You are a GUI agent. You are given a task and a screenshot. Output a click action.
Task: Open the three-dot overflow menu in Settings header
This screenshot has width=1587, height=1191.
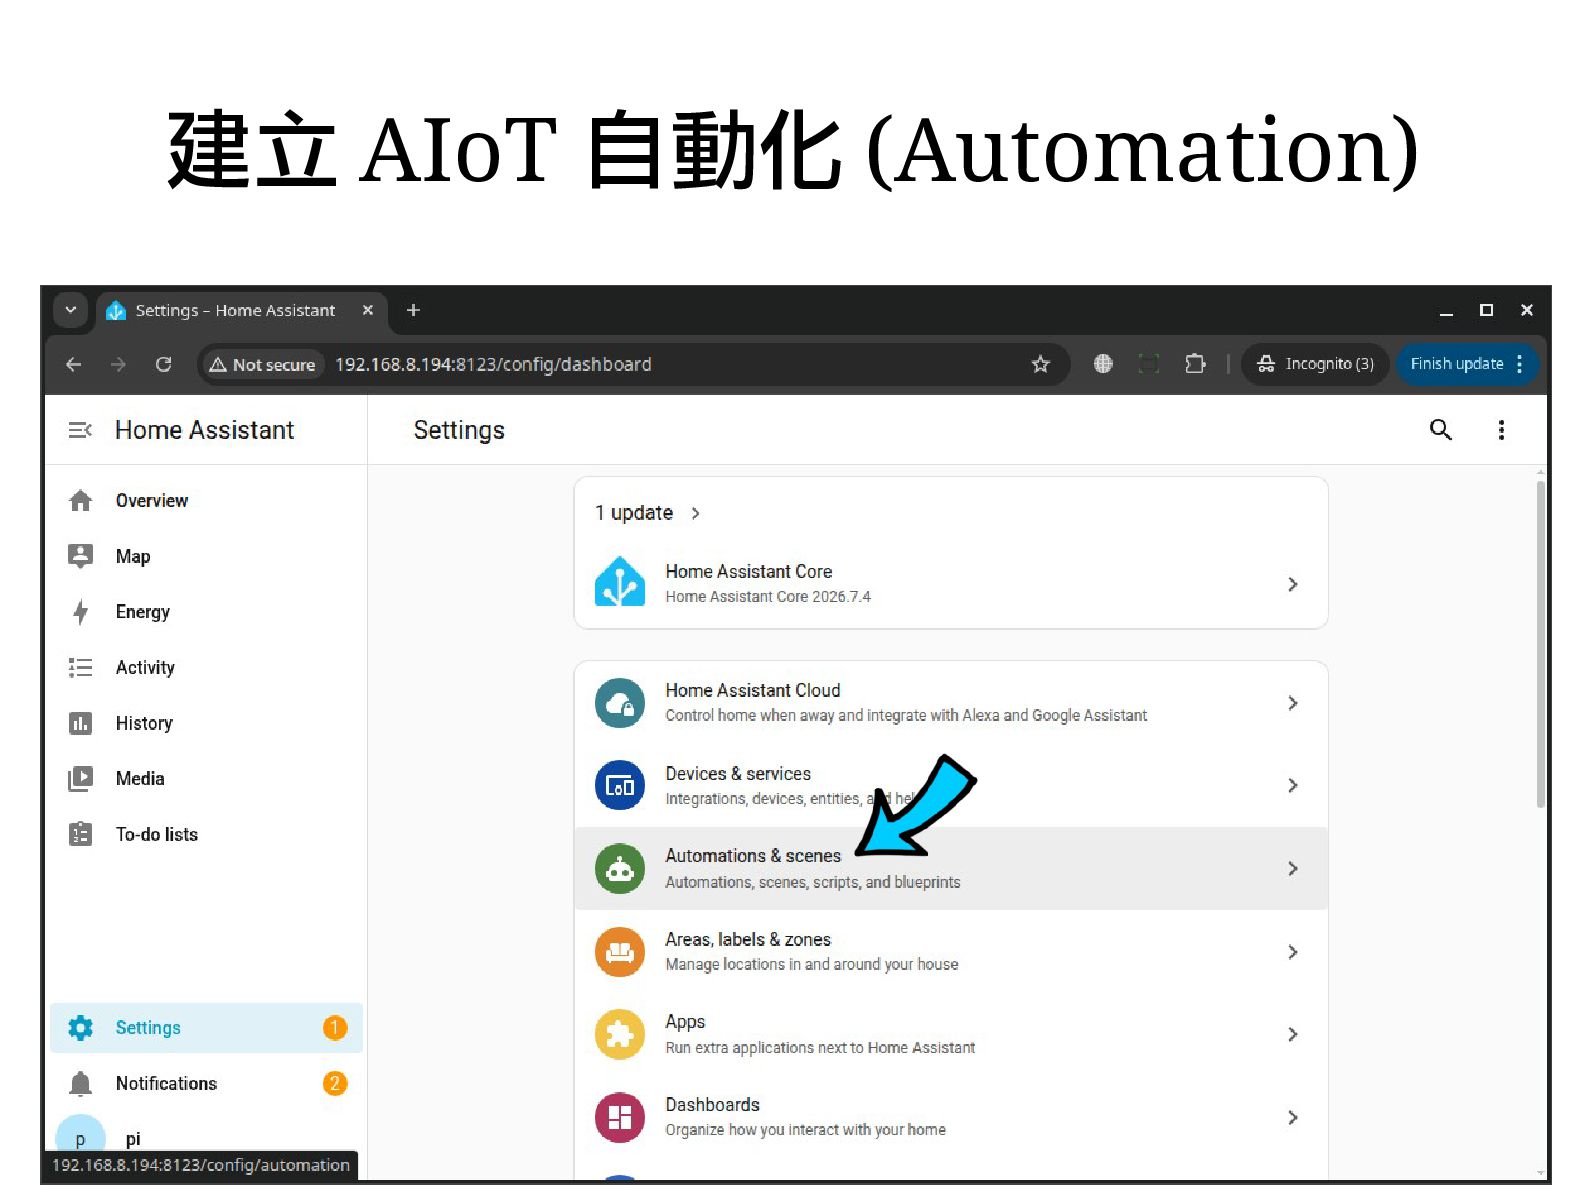(1501, 430)
